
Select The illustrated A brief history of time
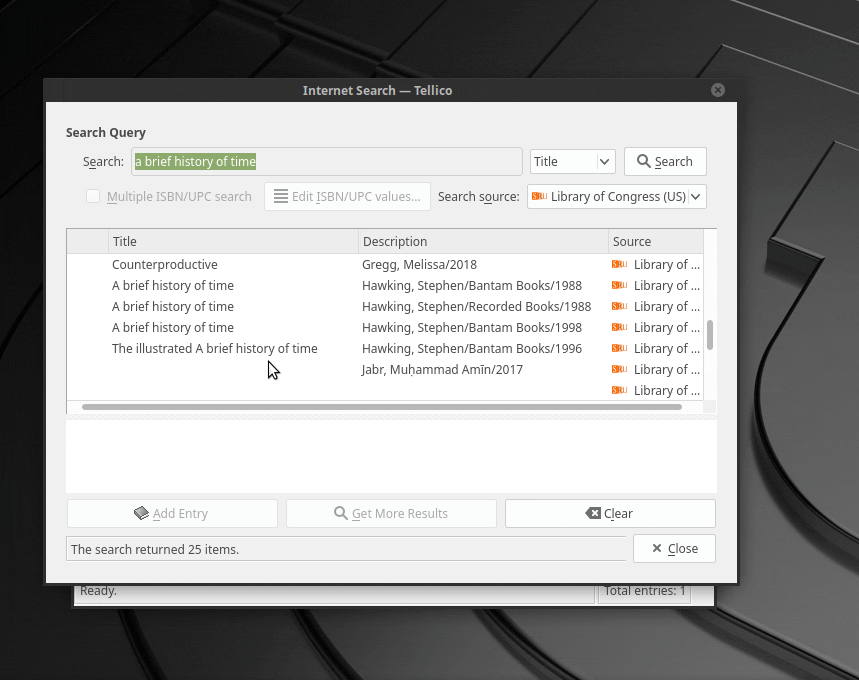point(385,348)
